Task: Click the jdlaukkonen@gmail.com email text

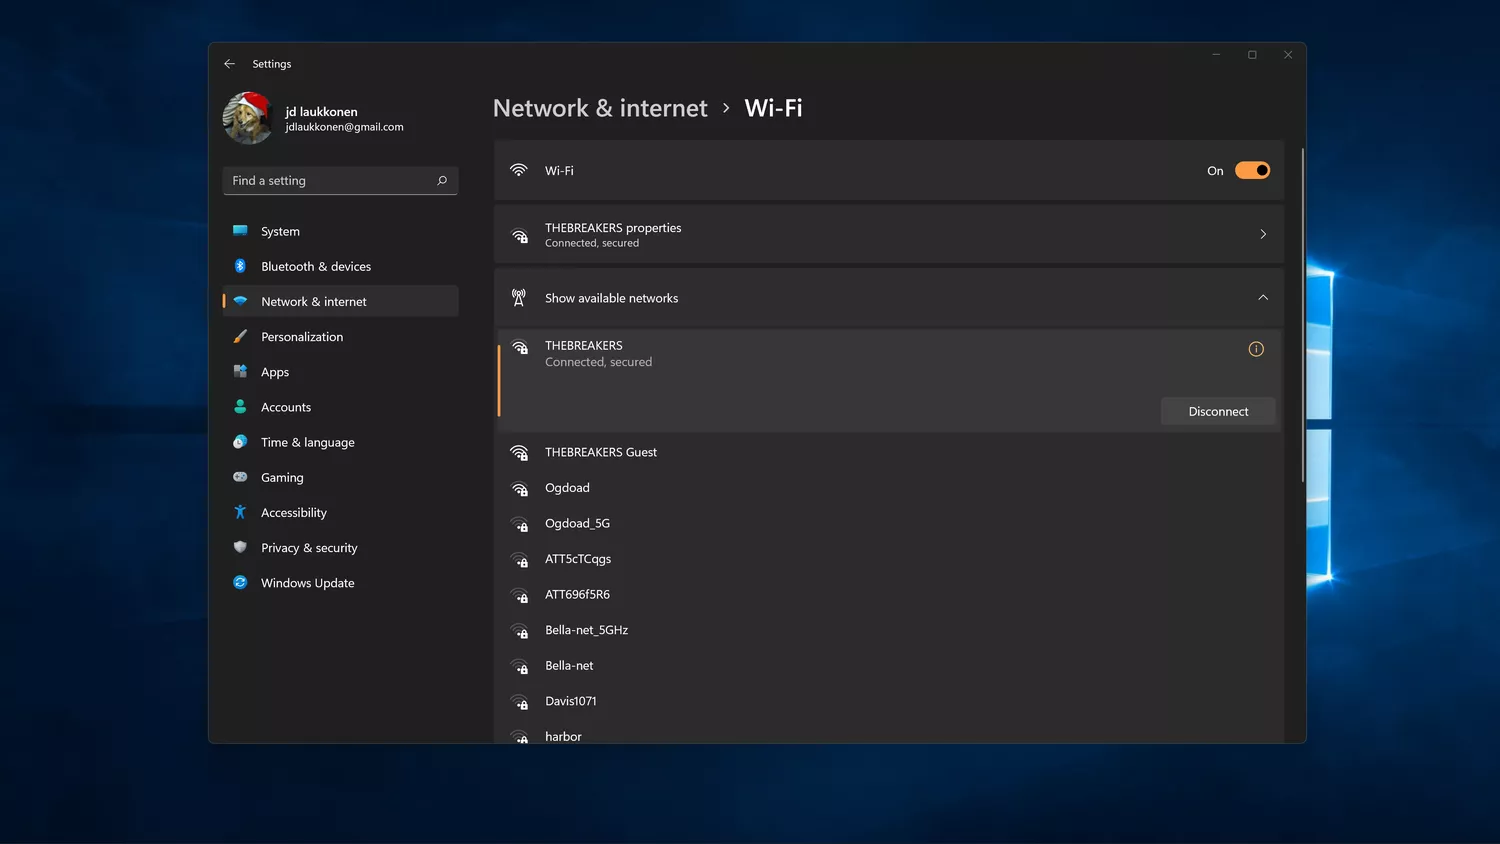Action: [344, 127]
